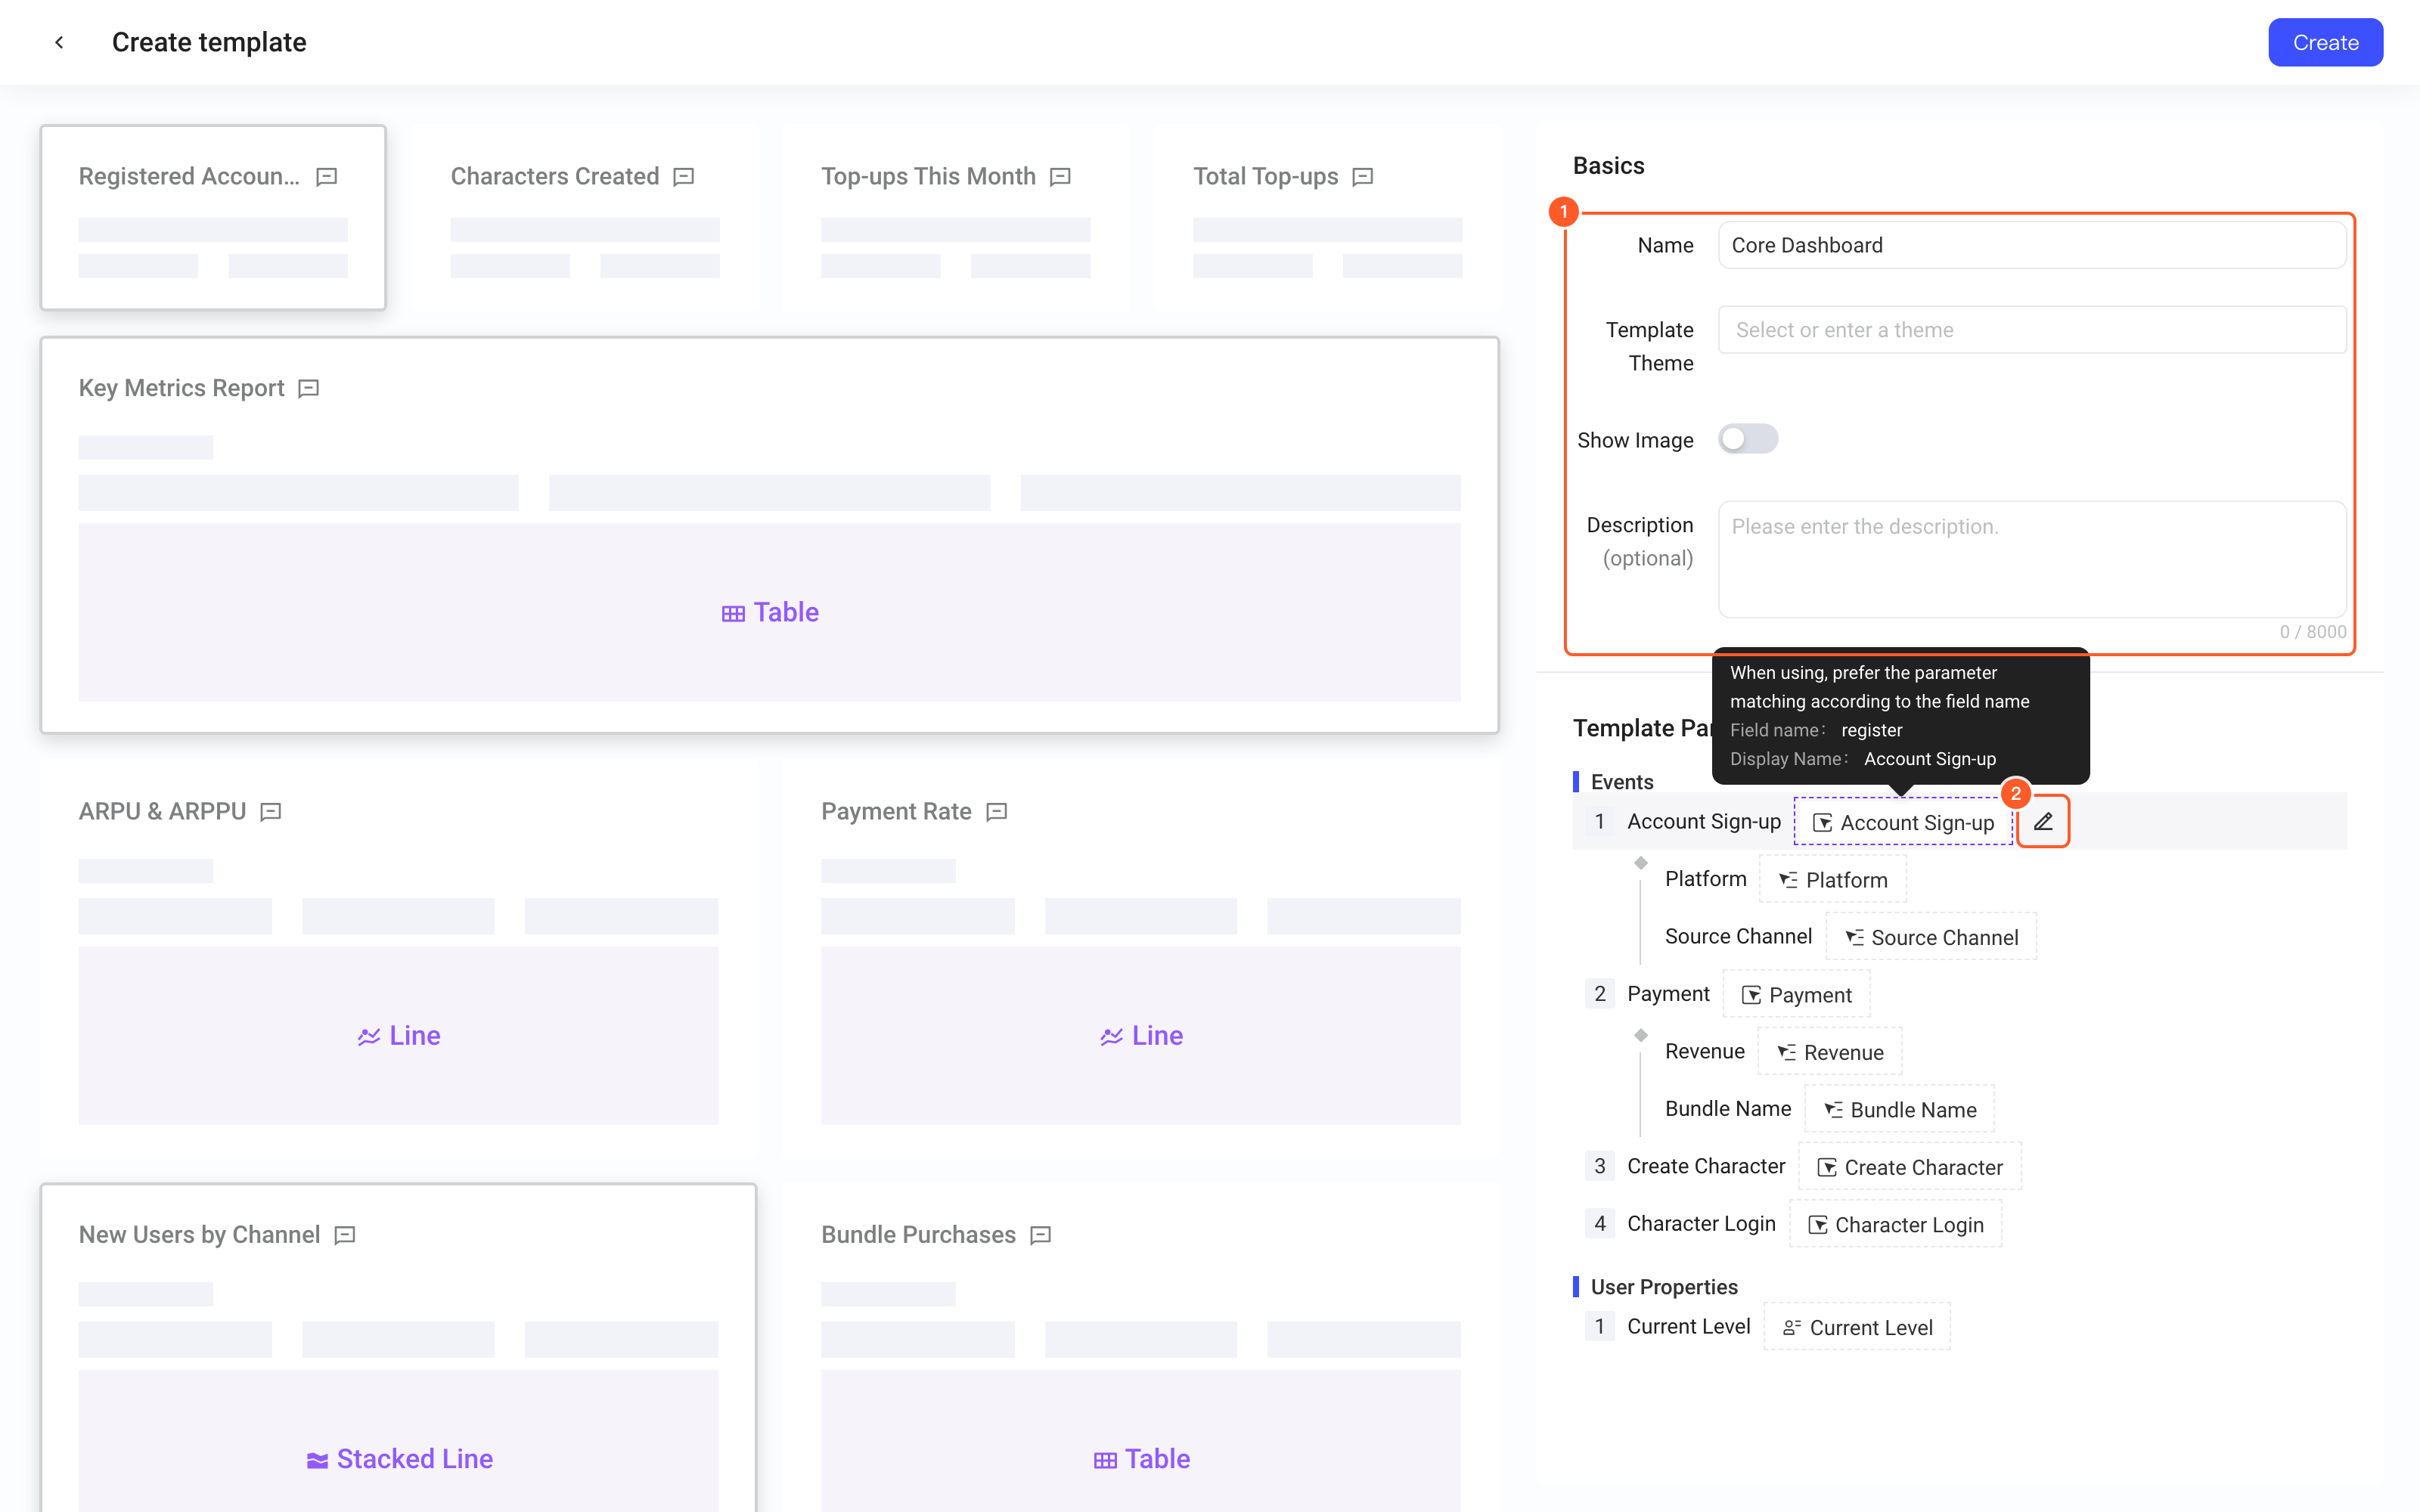Click the note icon next to Characters Created
Image resolution: width=2420 pixels, height=1512 pixels.
coord(684,177)
